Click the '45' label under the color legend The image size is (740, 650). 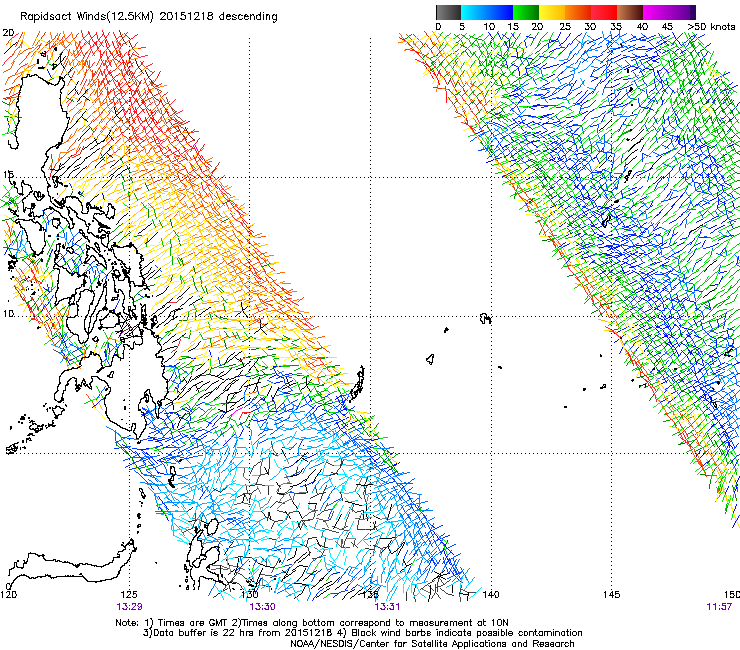coord(667,27)
